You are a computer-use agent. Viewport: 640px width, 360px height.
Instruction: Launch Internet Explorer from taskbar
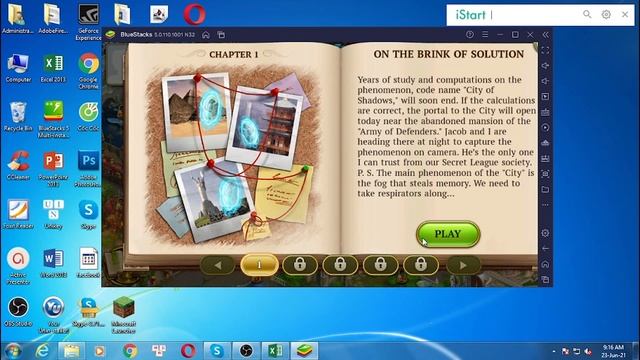pos(42,351)
